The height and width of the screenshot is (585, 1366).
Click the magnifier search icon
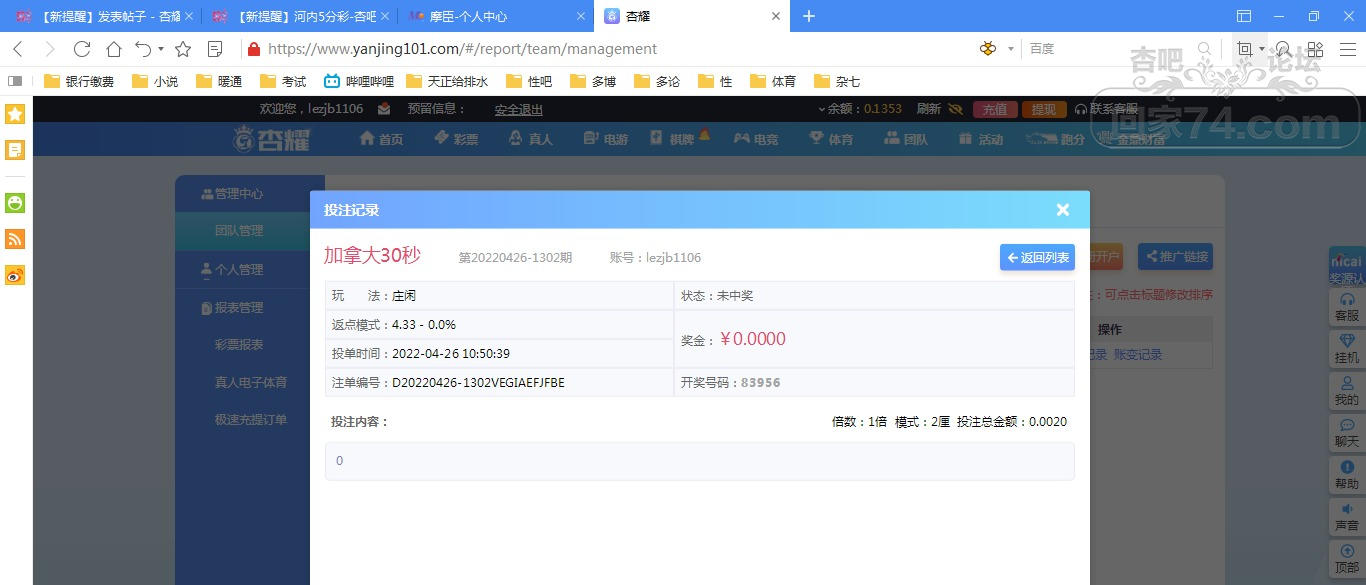tap(1205, 49)
